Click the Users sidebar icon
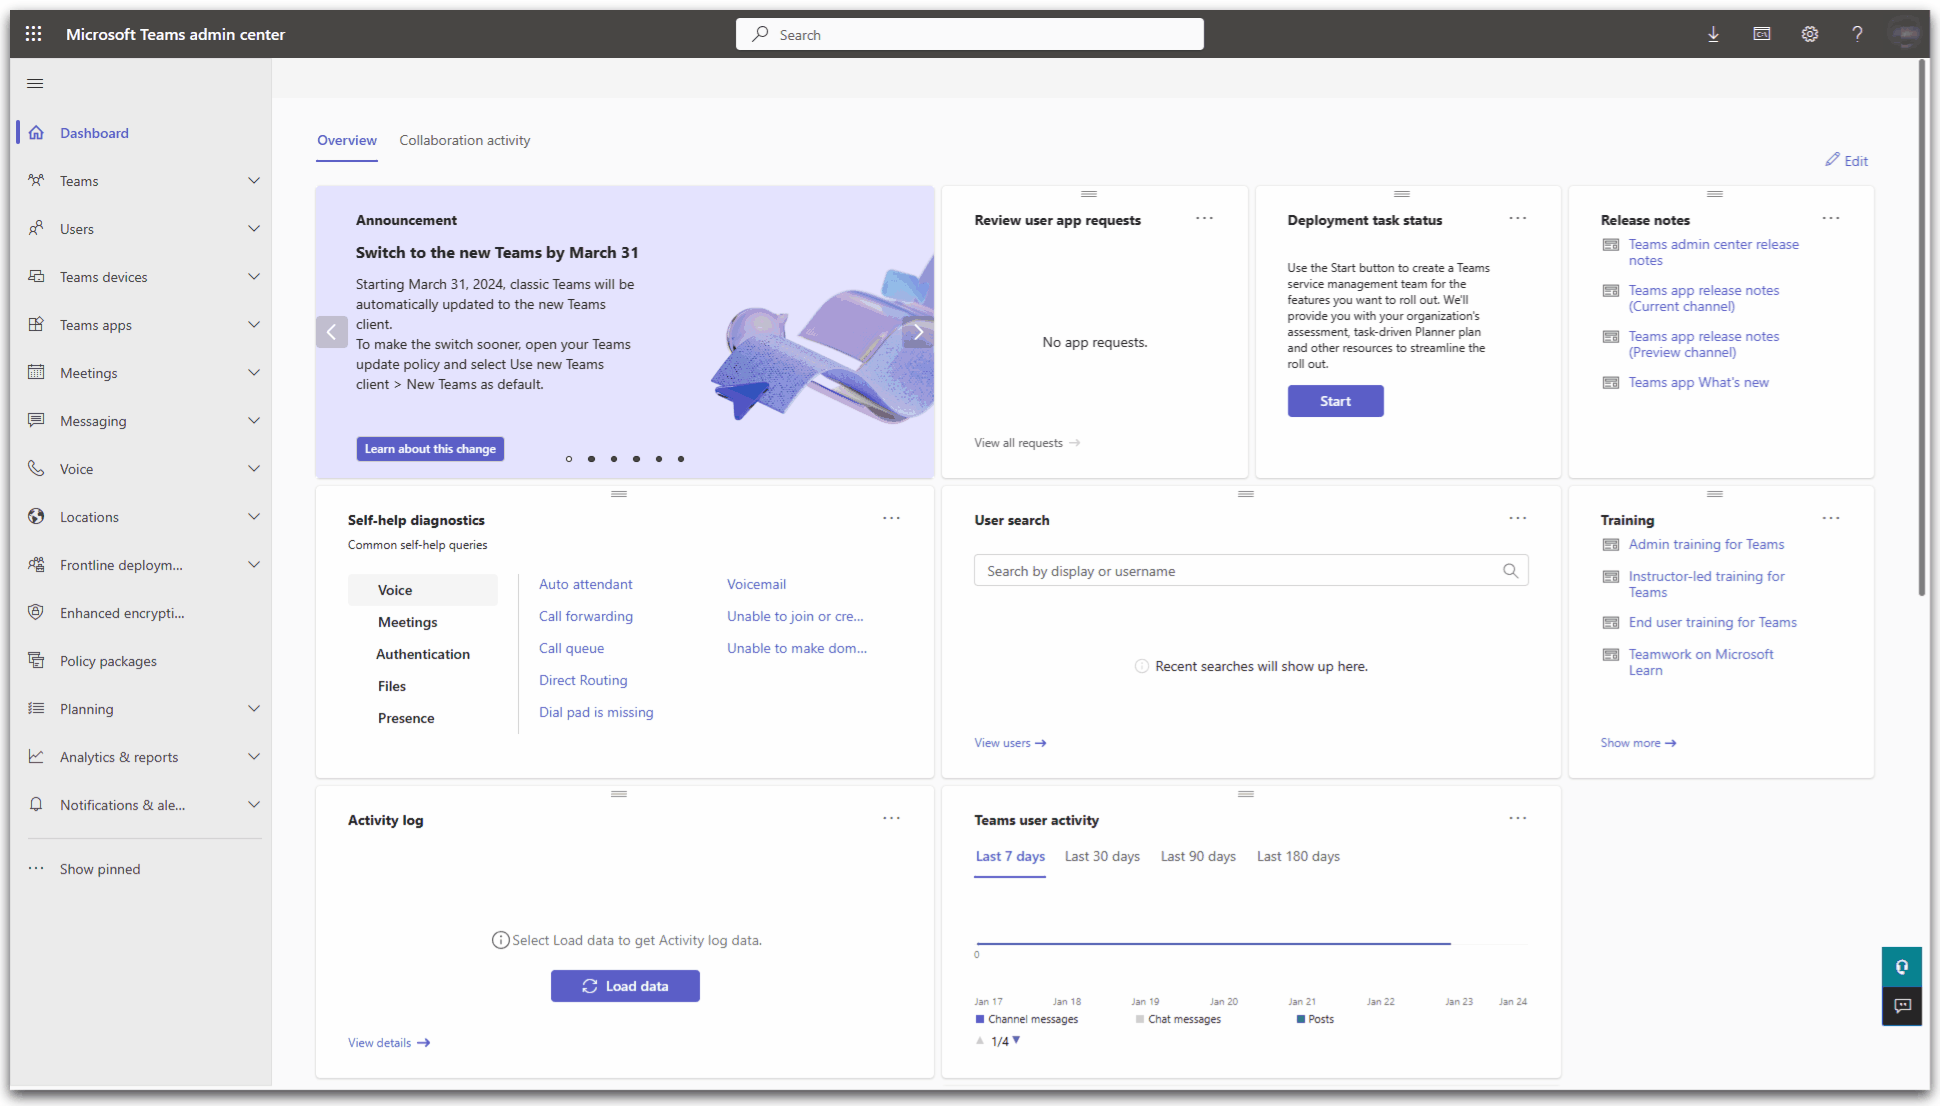The image size is (1940, 1106). coord(36,229)
